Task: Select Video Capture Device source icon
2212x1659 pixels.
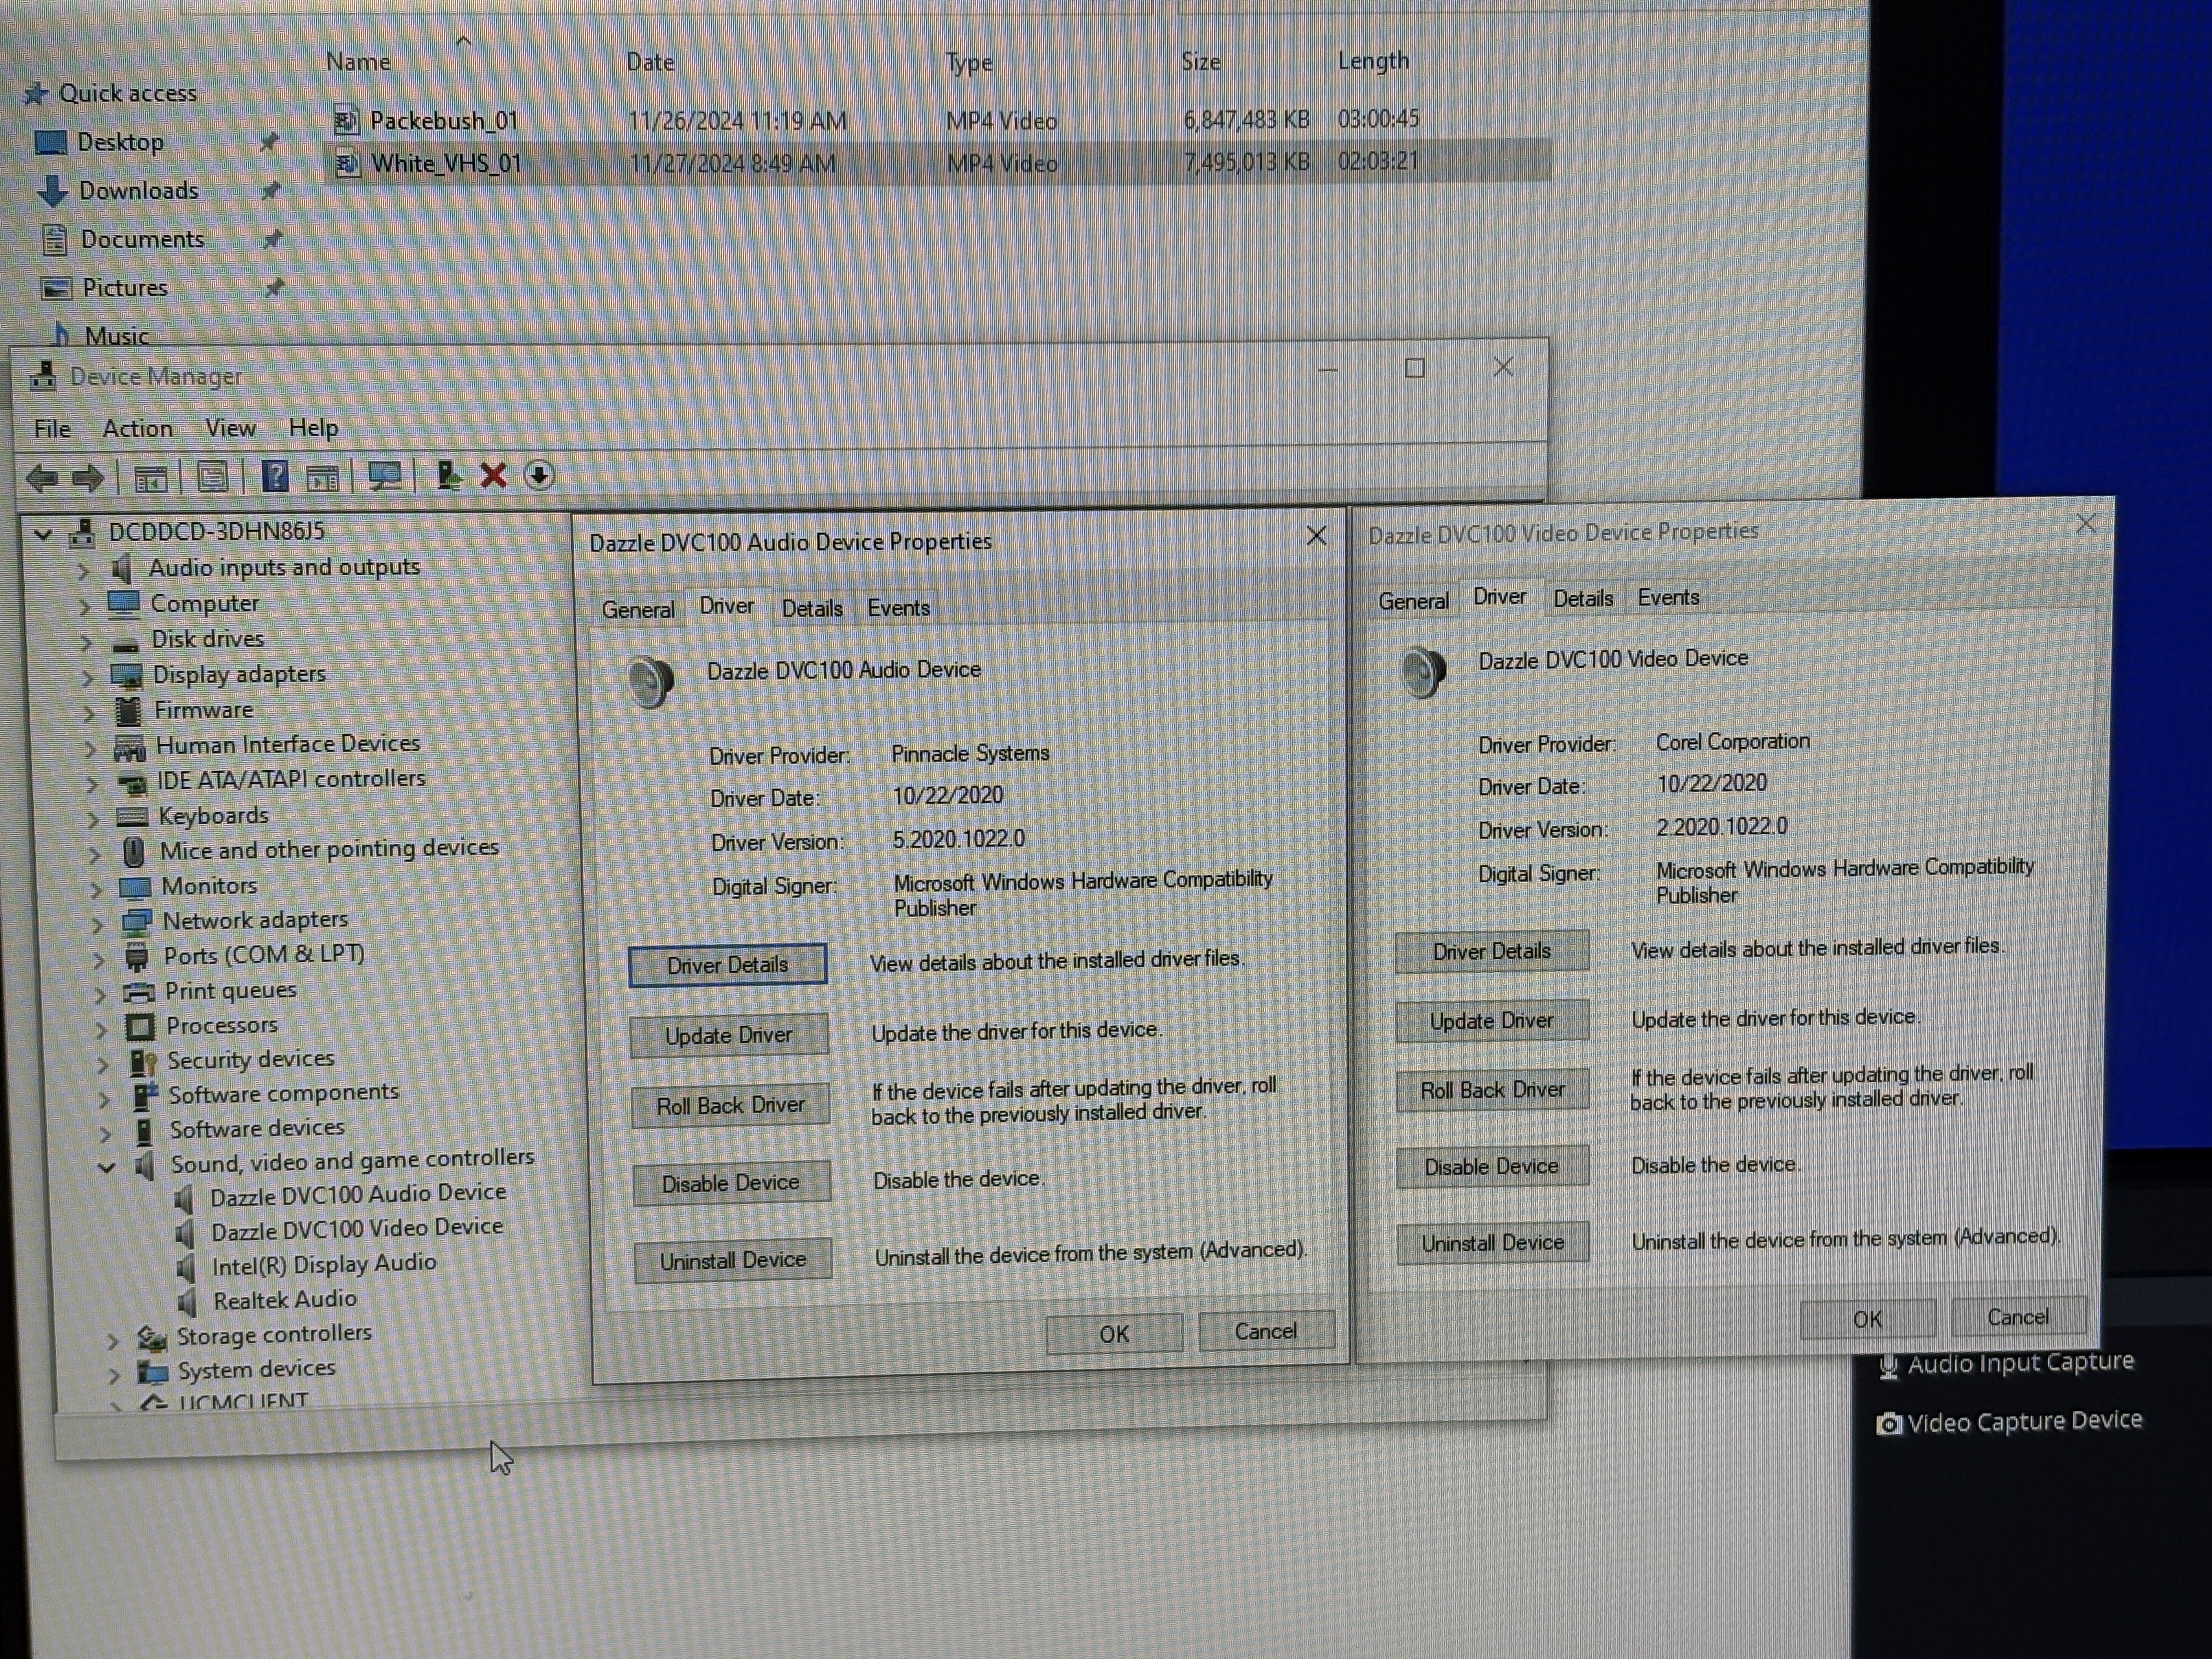Action: pos(1888,1424)
